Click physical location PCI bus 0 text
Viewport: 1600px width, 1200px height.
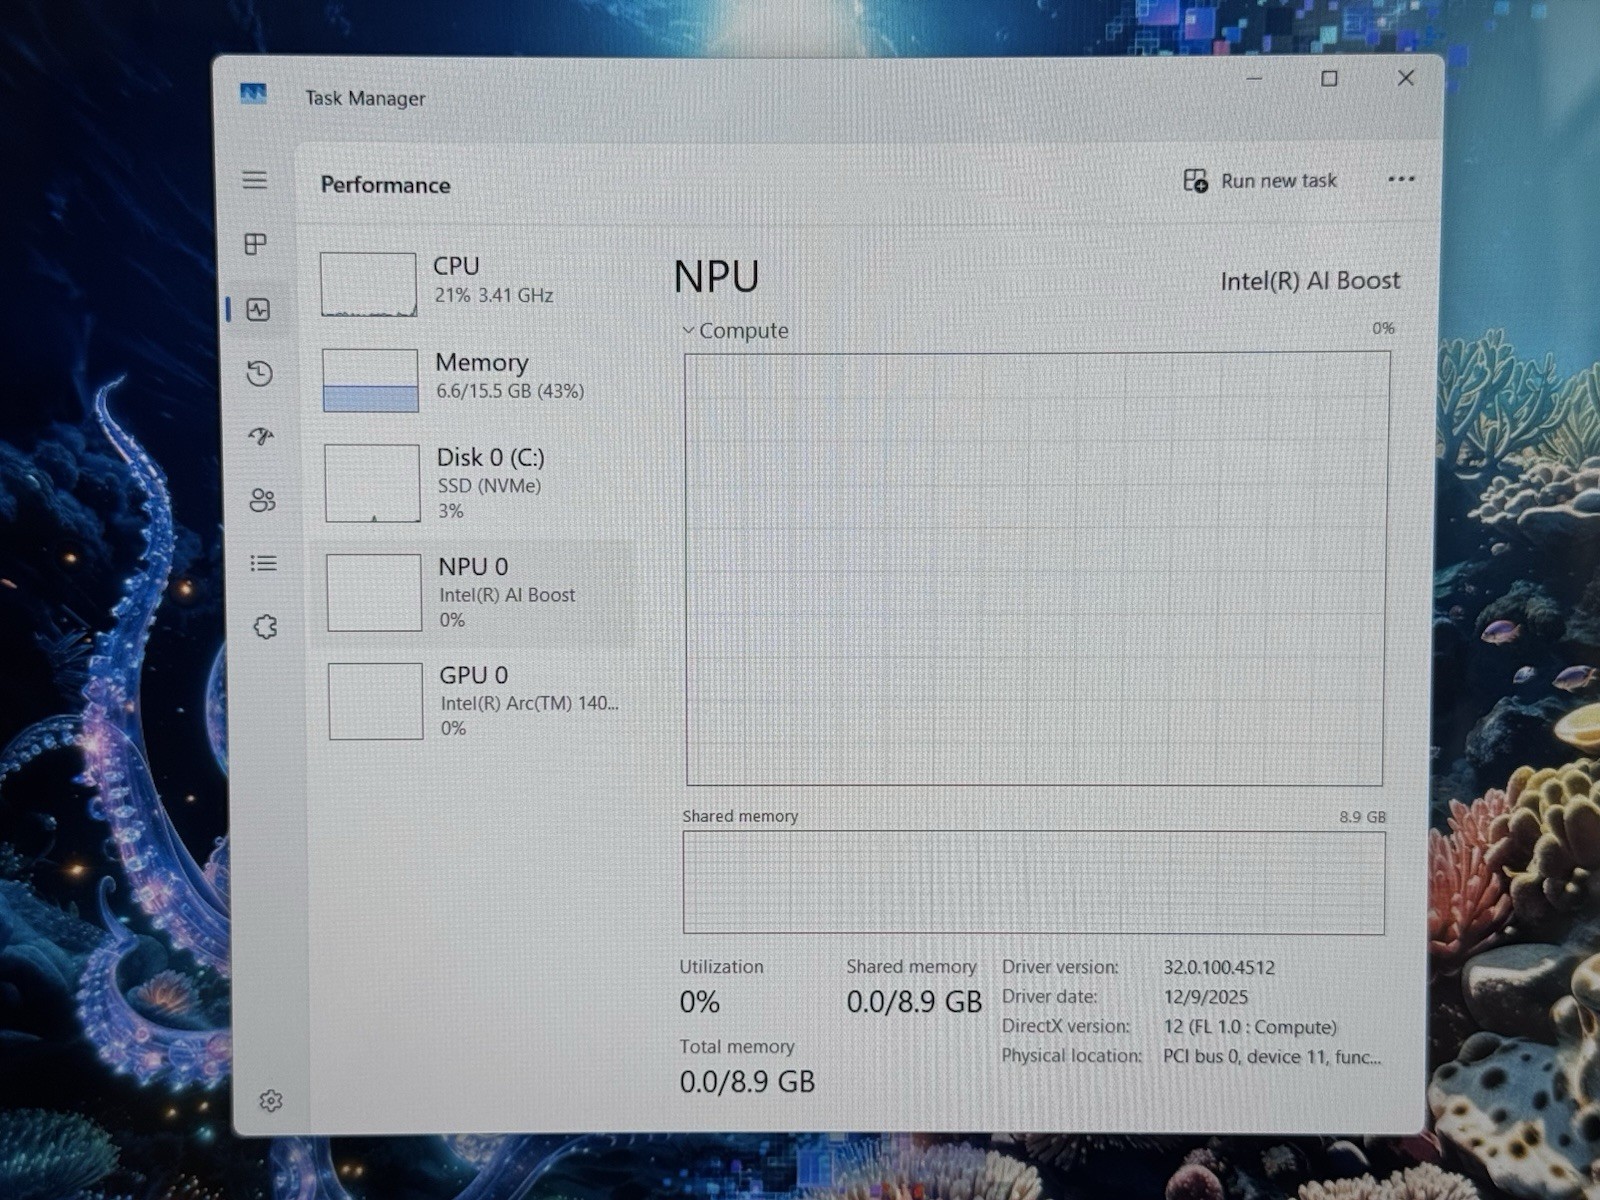click(x=1272, y=1056)
